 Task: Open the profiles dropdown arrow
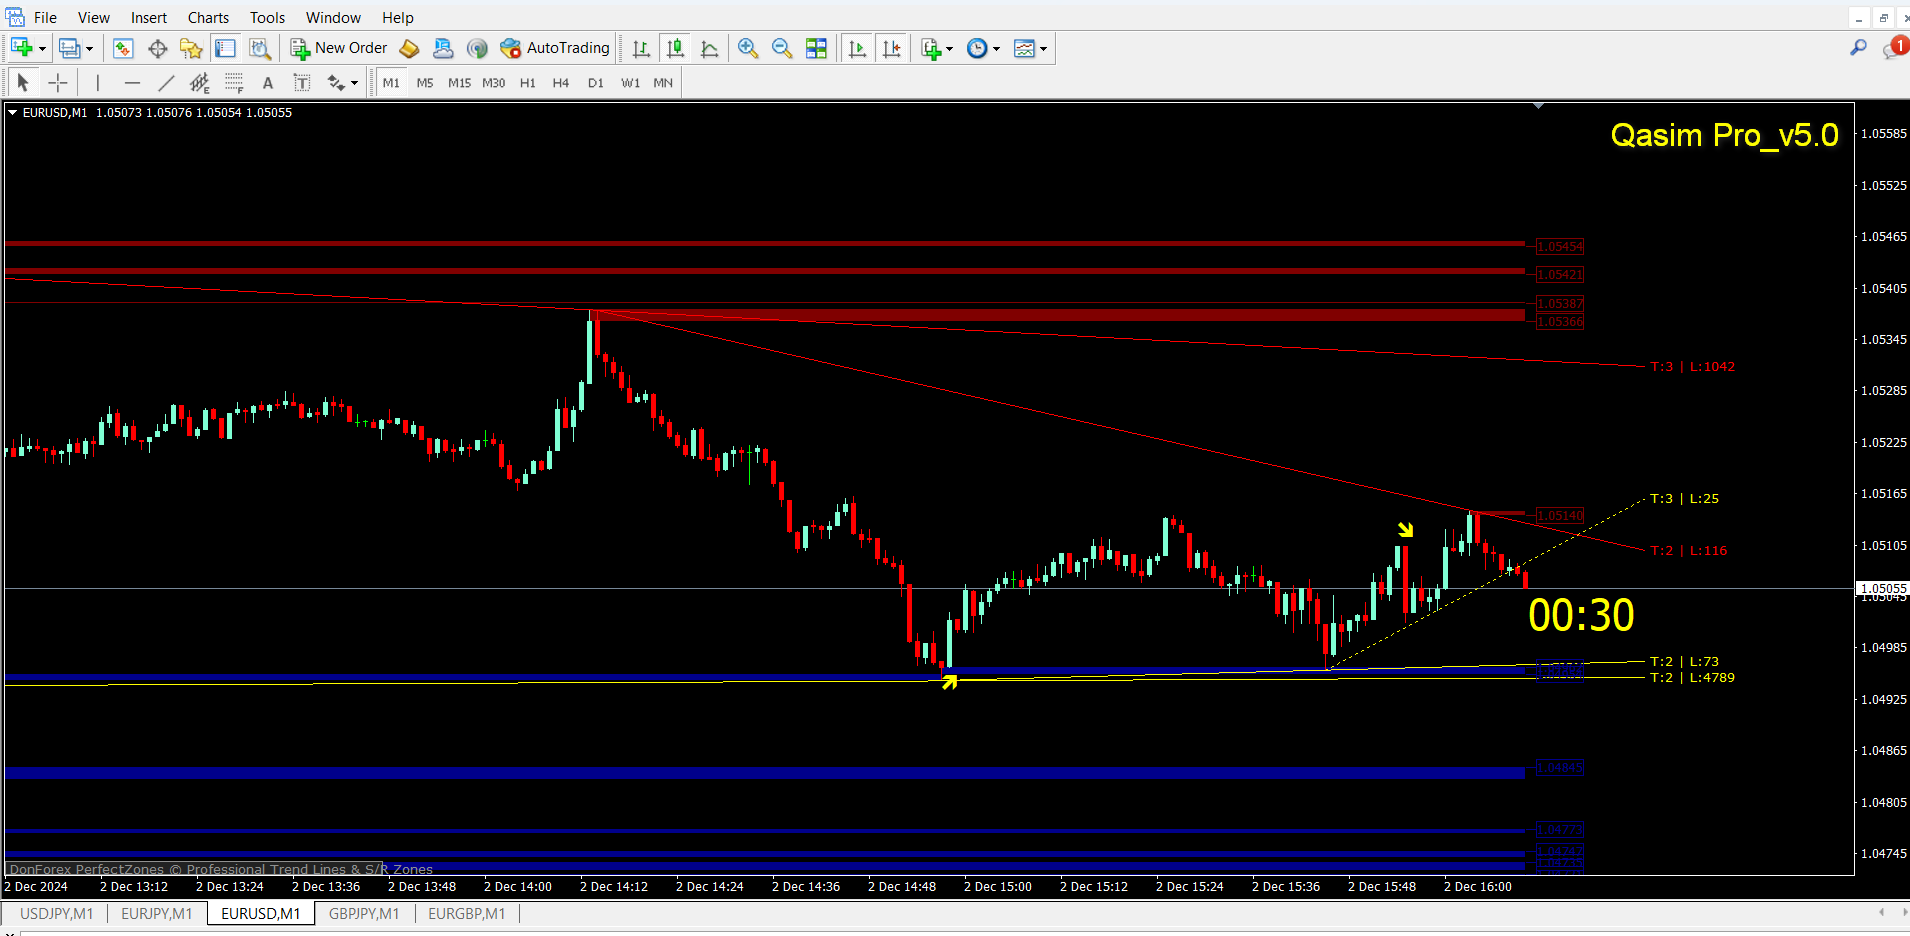tap(87, 48)
